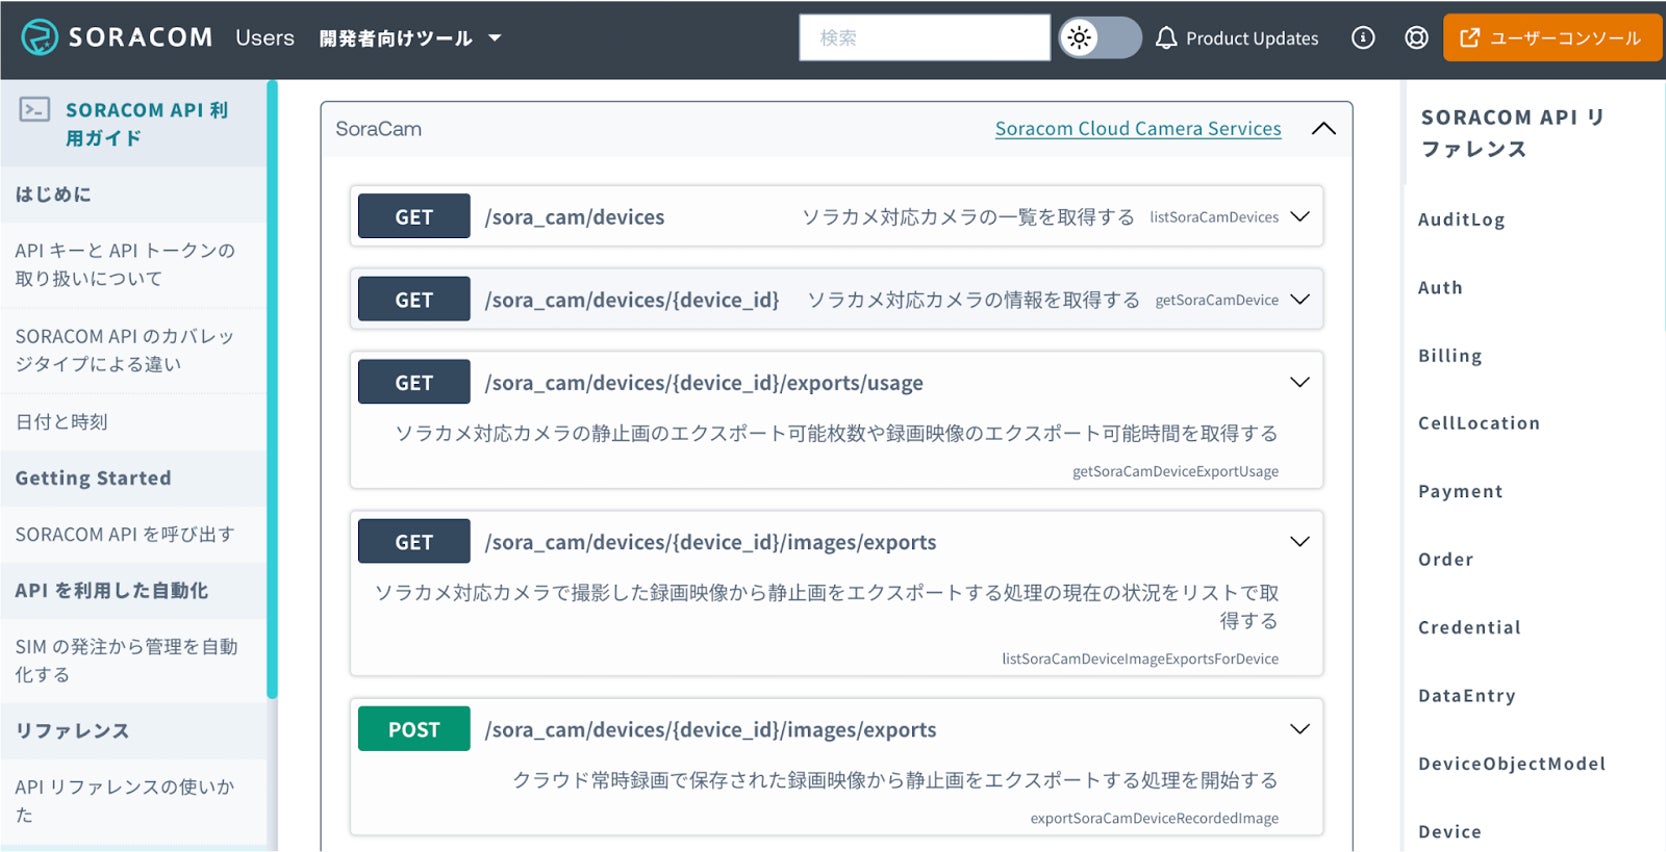This screenshot has width=1666, height=852.
Task: Open the info circle icon
Action: [1363, 38]
